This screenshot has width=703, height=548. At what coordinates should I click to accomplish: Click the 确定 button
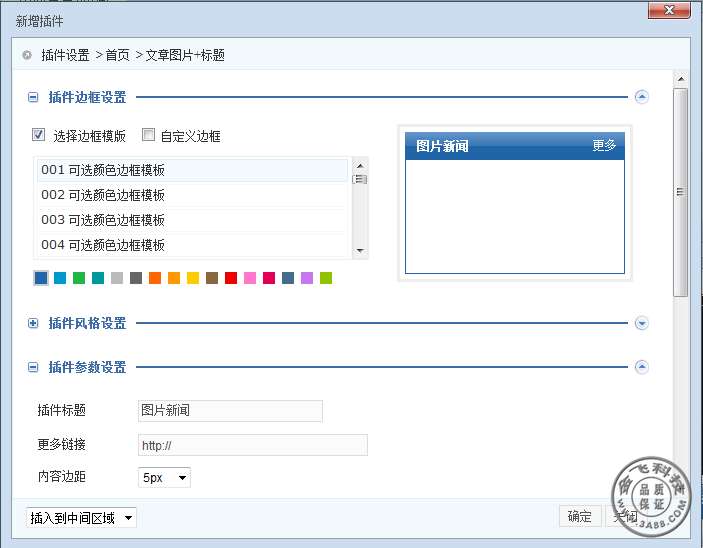(579, 516)
